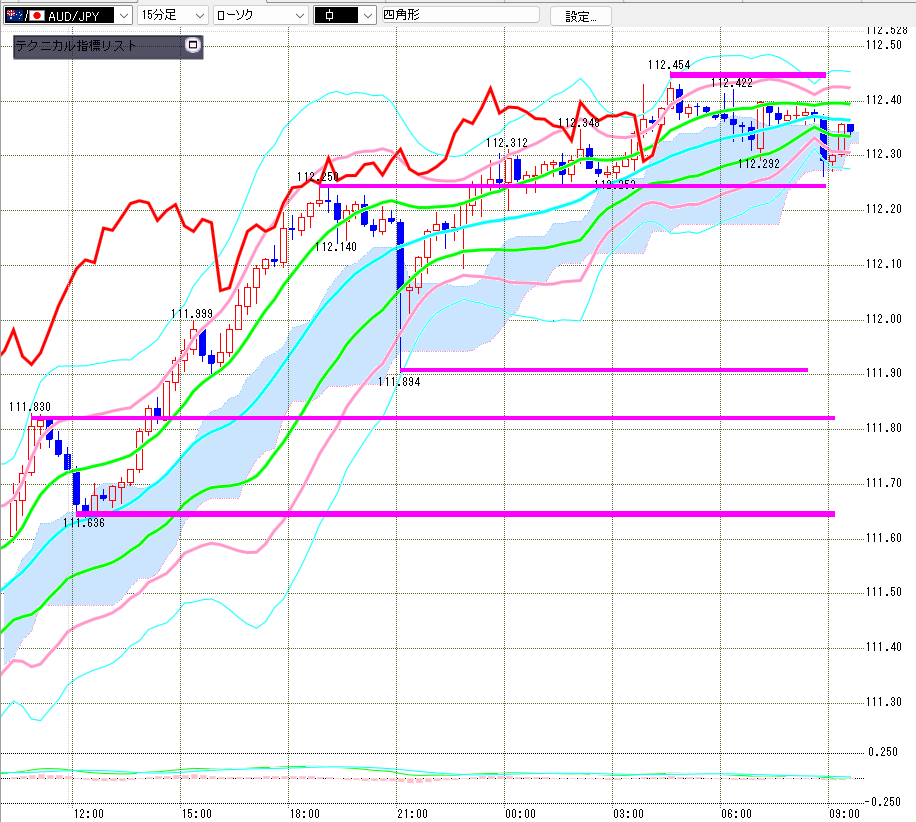Image resolution: width=916 pixels, height=822 pixels.
Task: Click the 111.636 low price annotation
Action: point(84,523)
